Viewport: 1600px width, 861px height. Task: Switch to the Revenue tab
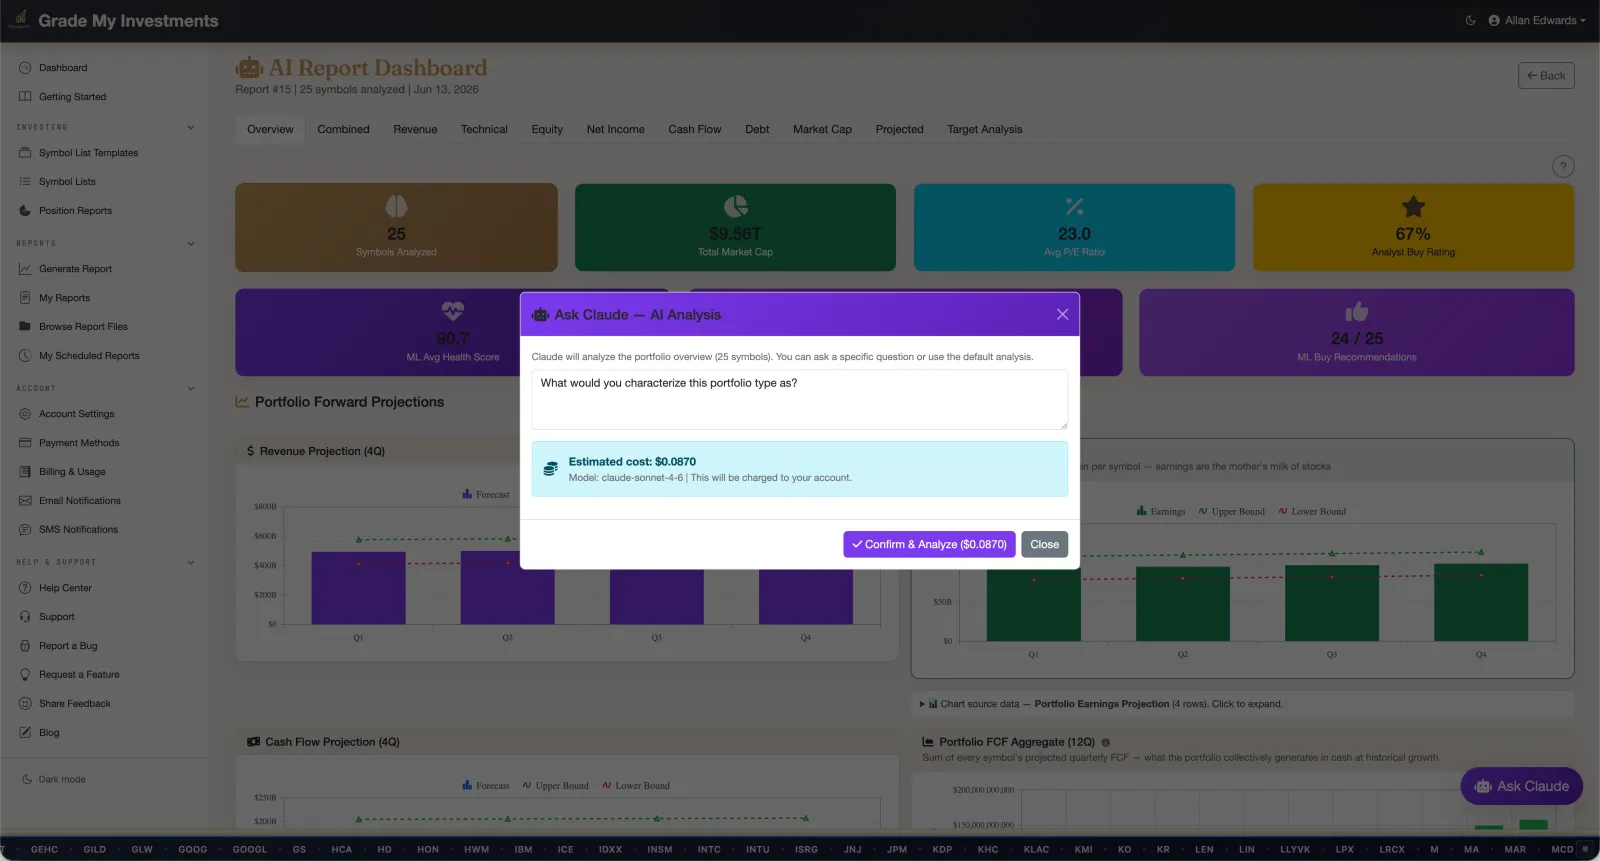tap(415, 130)
